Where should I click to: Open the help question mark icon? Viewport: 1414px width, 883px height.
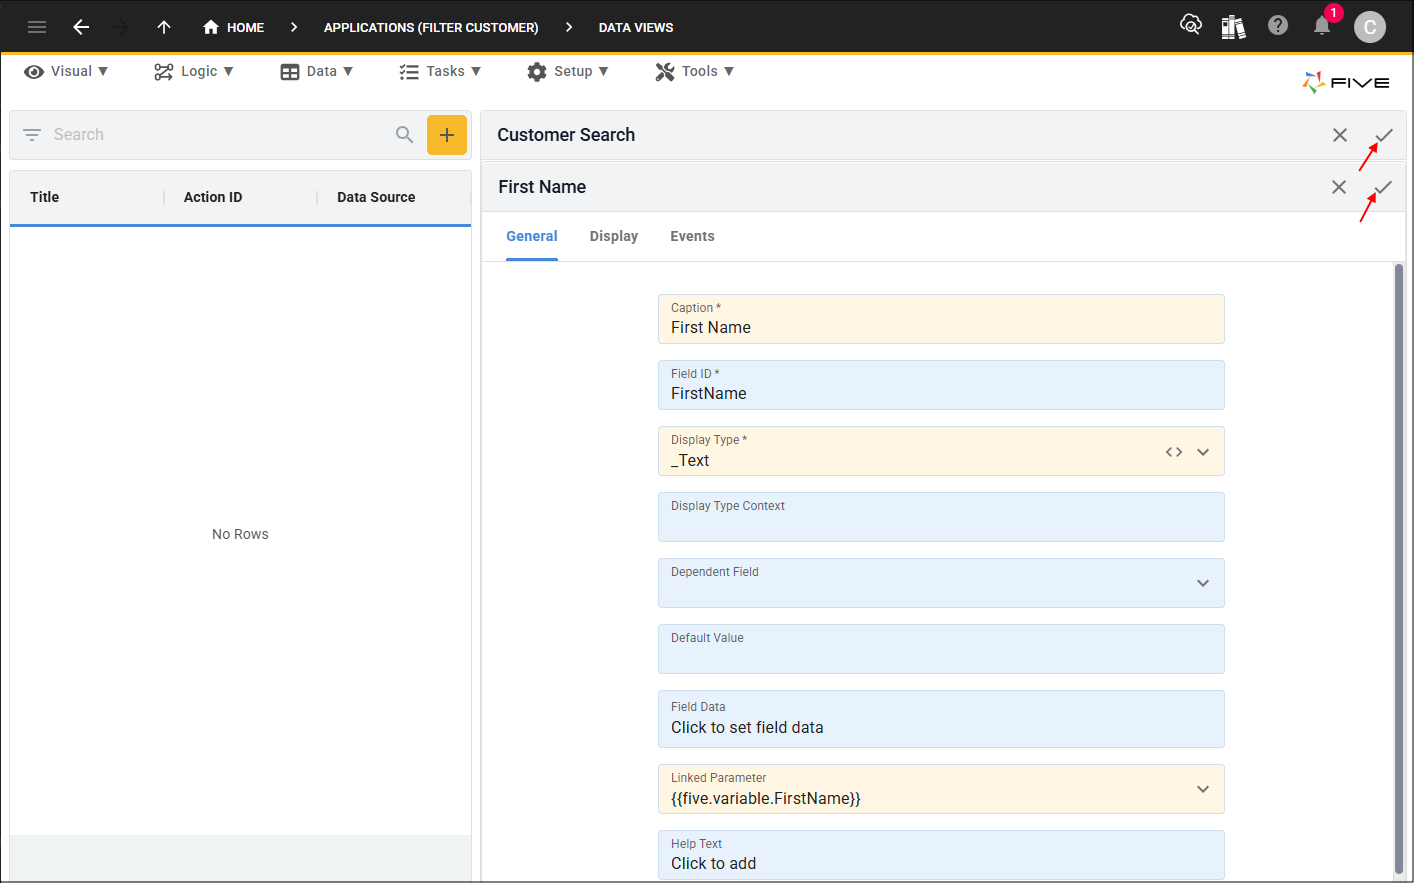(x=1278, y=26)
